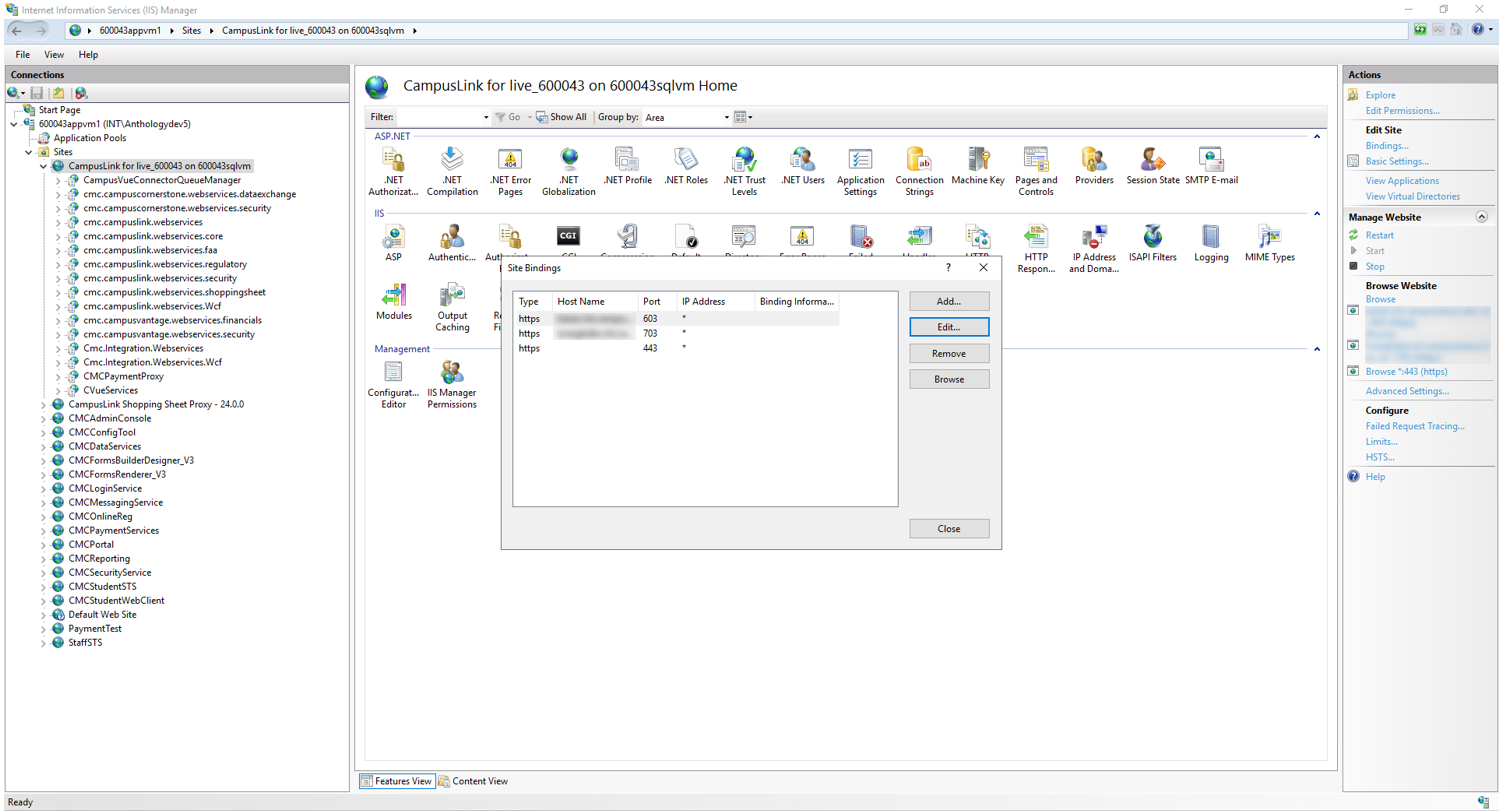The image size is (1505, 811).
Task: Open the View menu
Action: [54, 54]
